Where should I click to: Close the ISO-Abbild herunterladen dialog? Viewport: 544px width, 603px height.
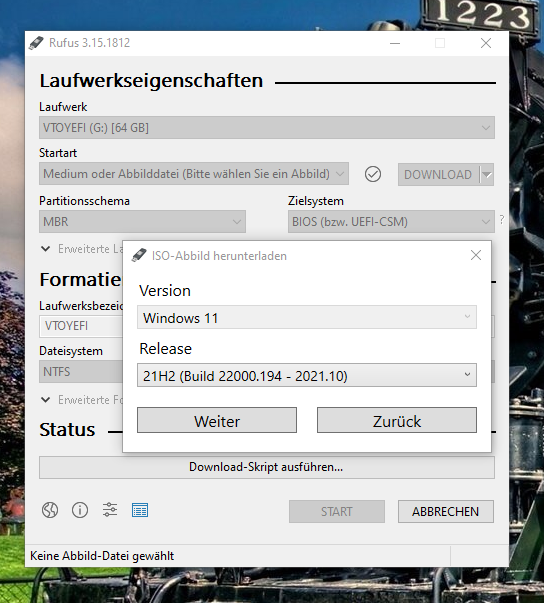pyautogui.click(x=476, y=255)
